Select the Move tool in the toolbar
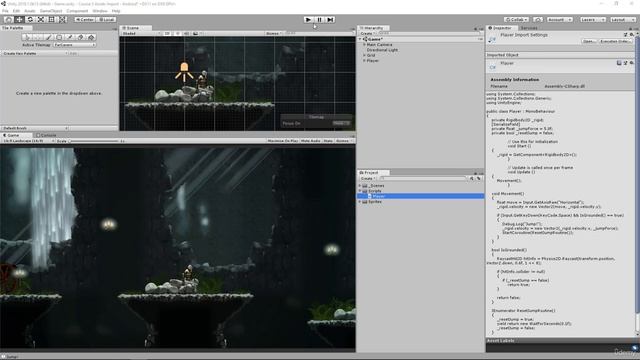This screenshot has height=360, width=640. [x=19, y=19]
